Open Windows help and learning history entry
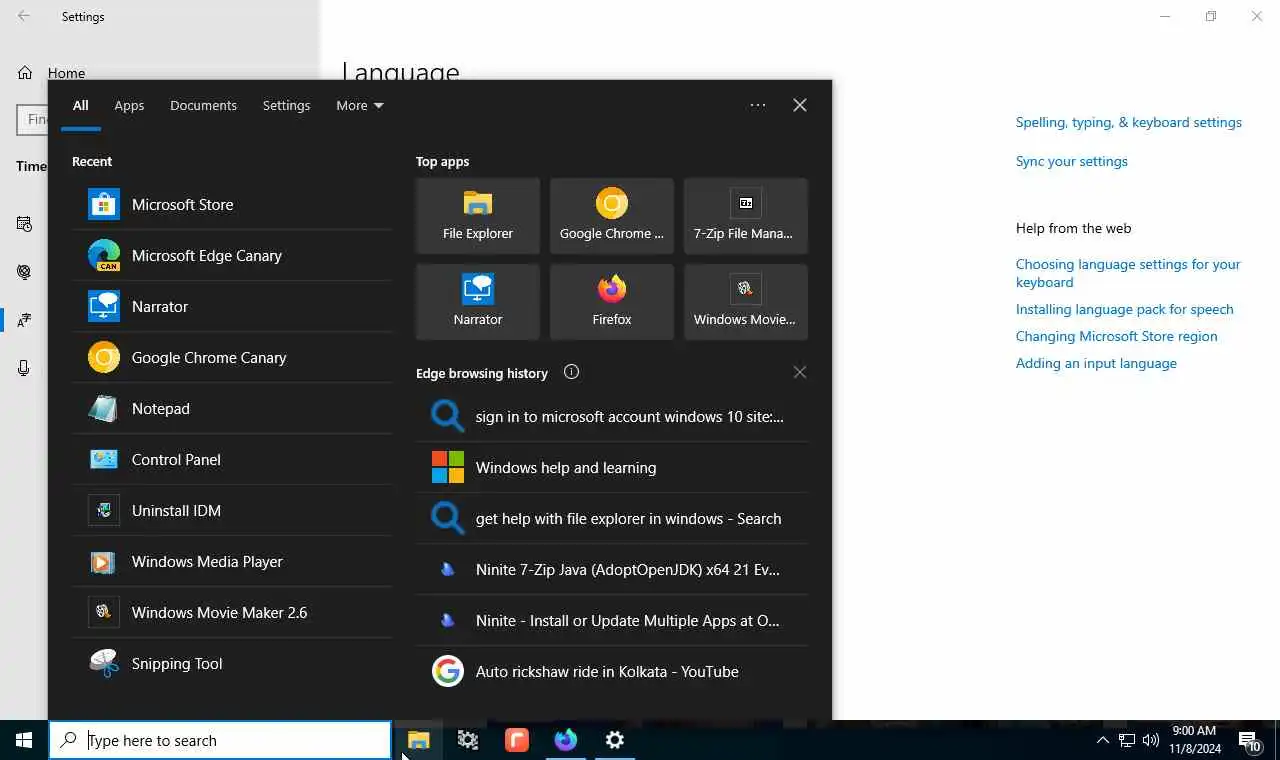1280x760 pixels. [x=612, y=467]
